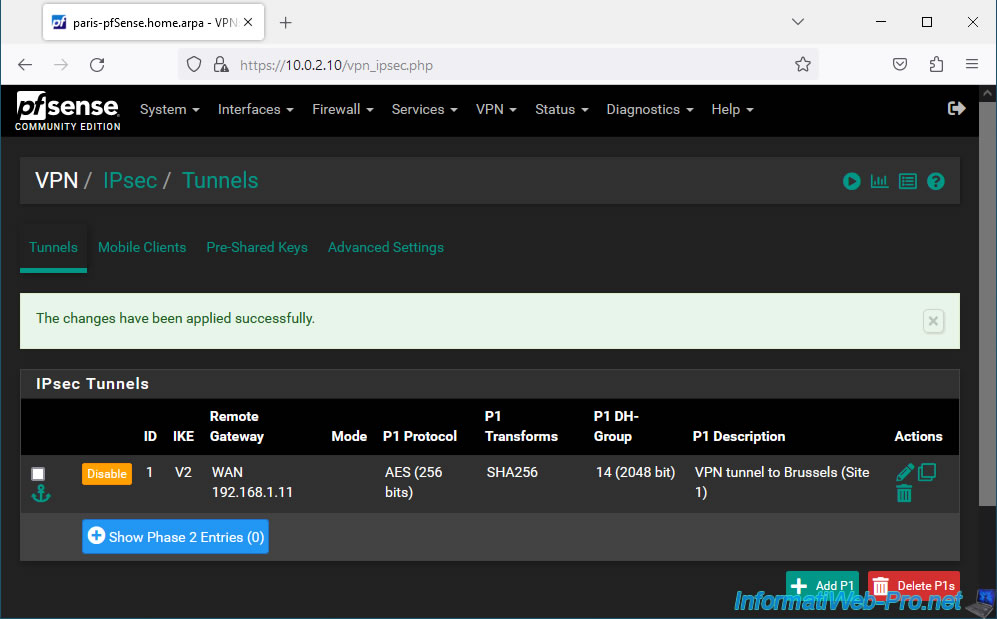Copy phase 1 with the duplicate icon
Image resolution: width=997 pixels, height=619 pixels.
point(926,472)
